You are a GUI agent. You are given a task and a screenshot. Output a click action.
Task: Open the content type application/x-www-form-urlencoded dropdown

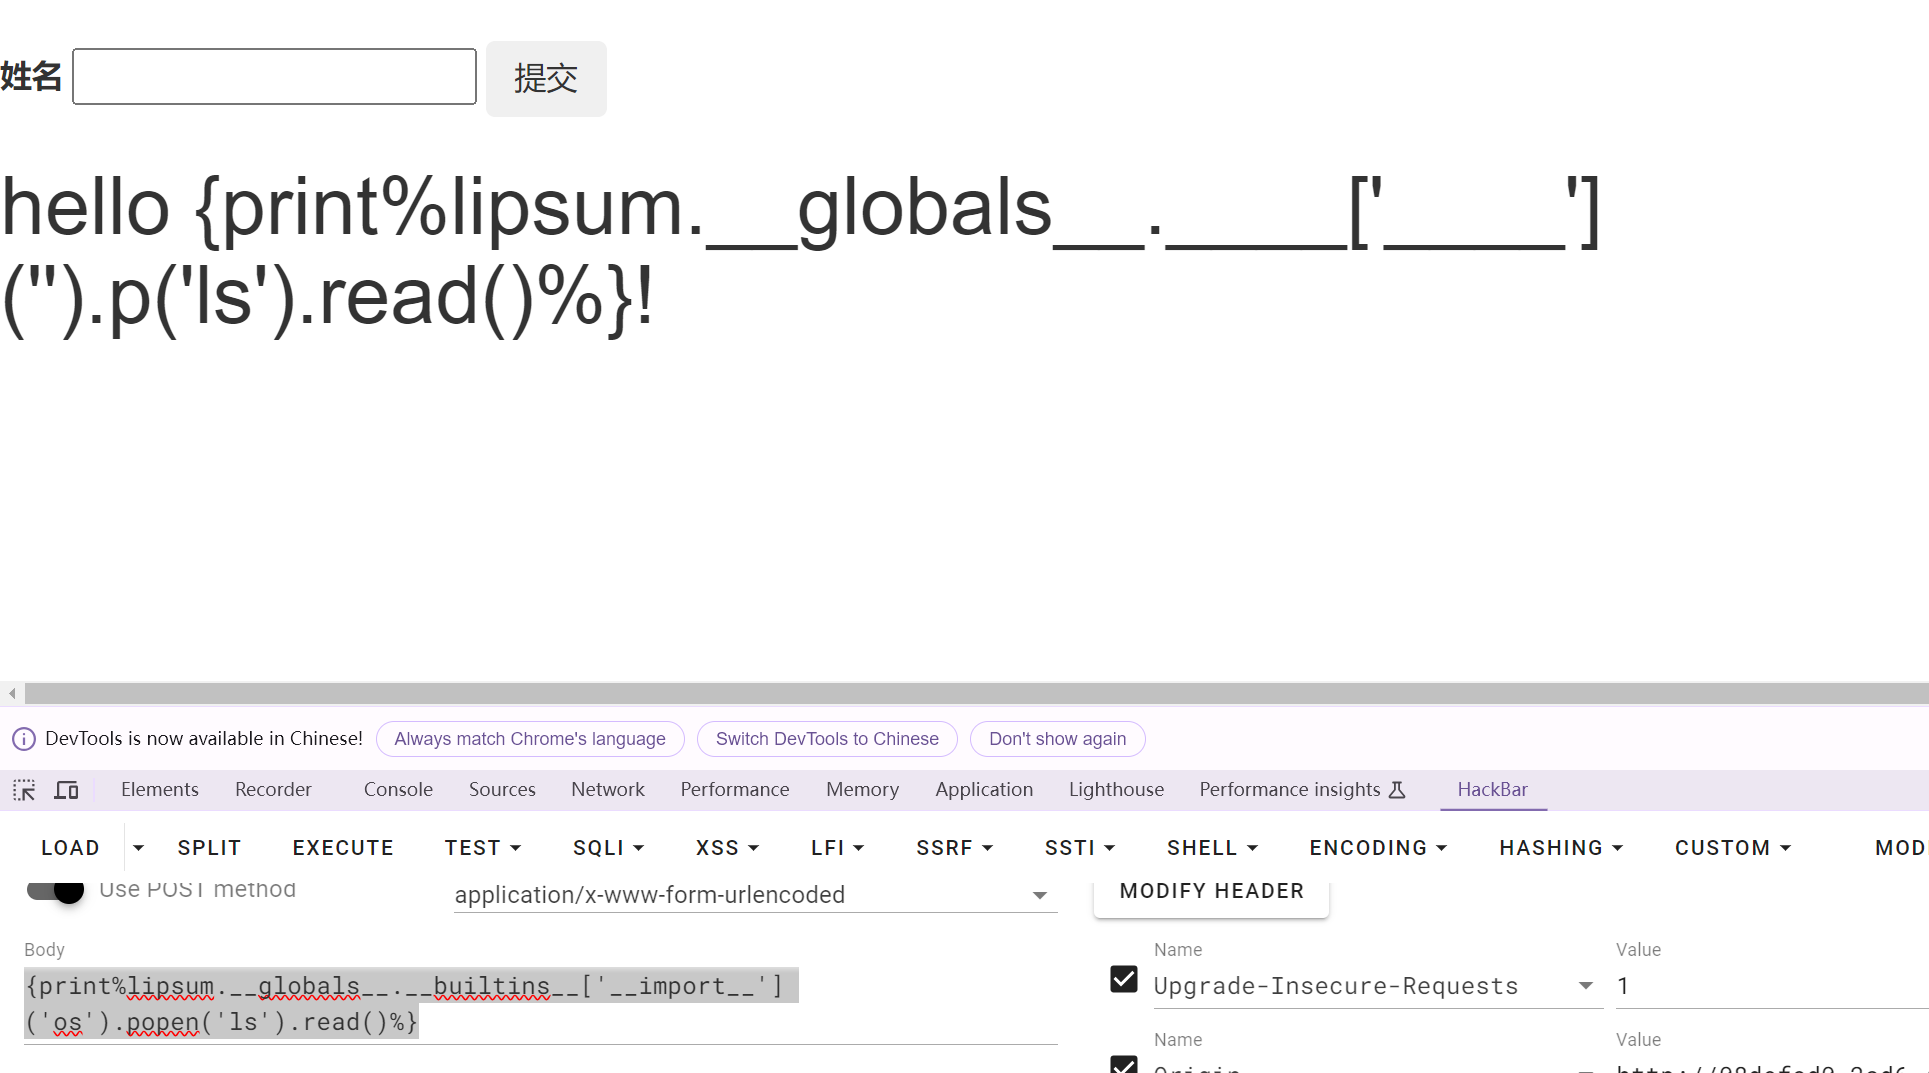pos(755,895)
